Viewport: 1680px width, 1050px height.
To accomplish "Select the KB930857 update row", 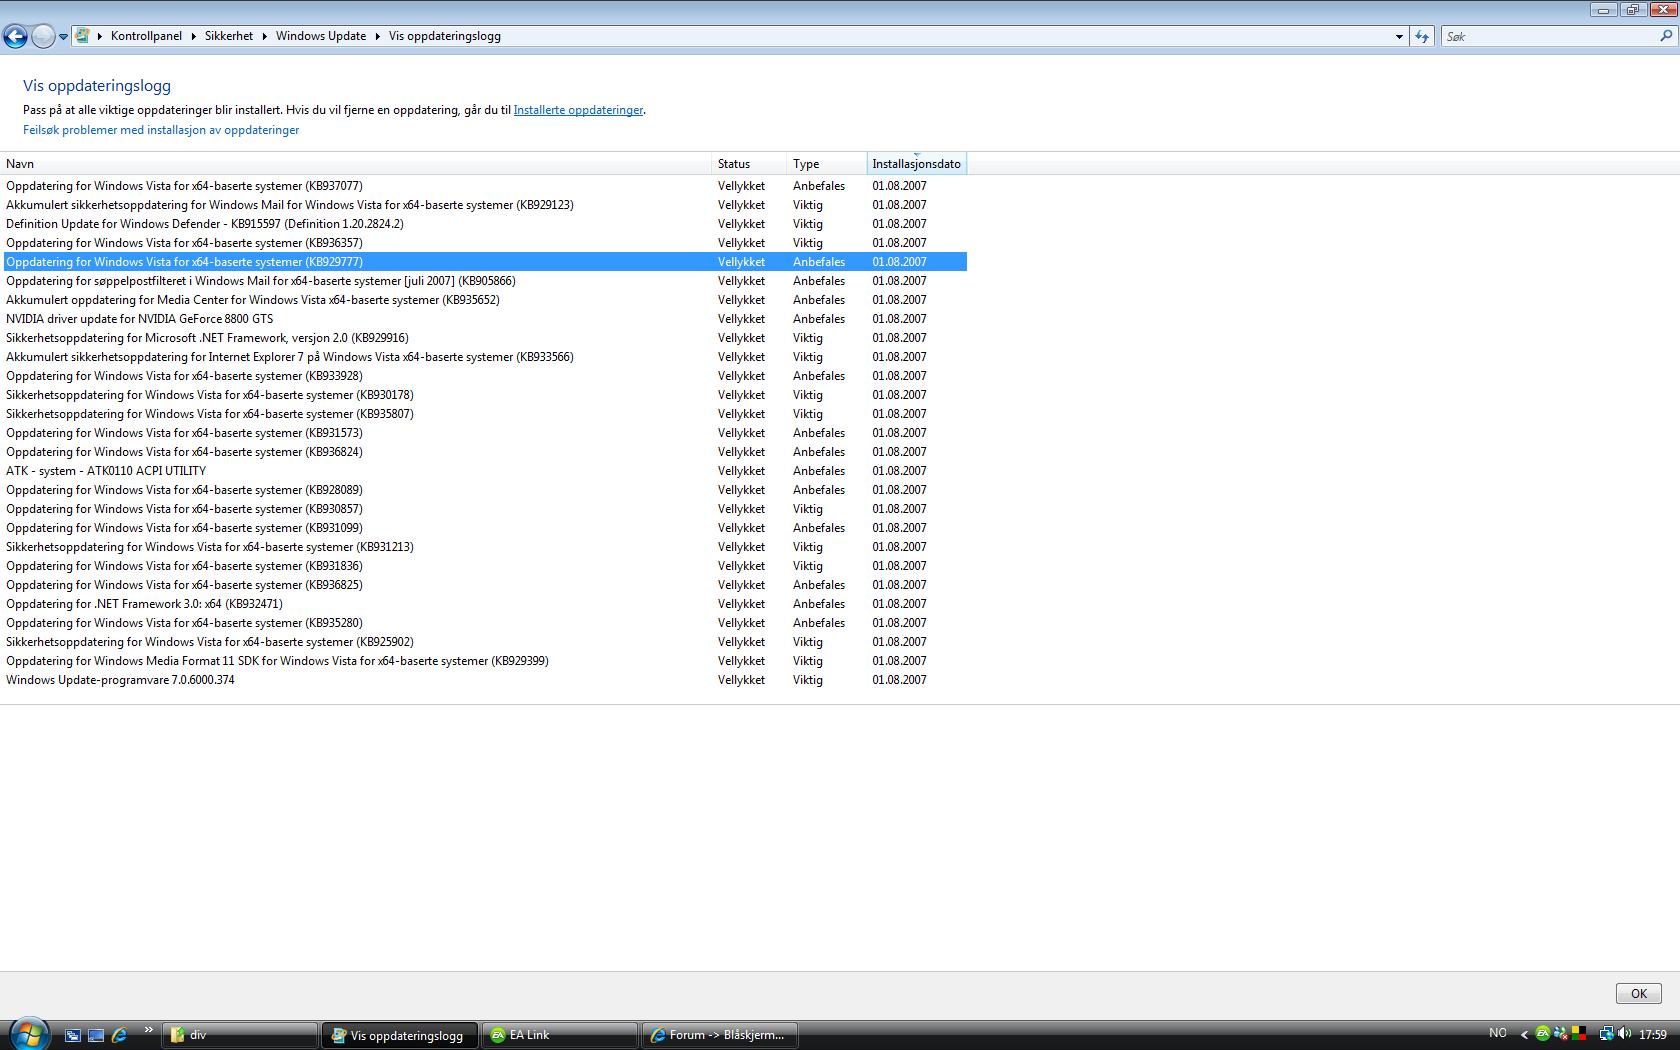I will point(485,509).
